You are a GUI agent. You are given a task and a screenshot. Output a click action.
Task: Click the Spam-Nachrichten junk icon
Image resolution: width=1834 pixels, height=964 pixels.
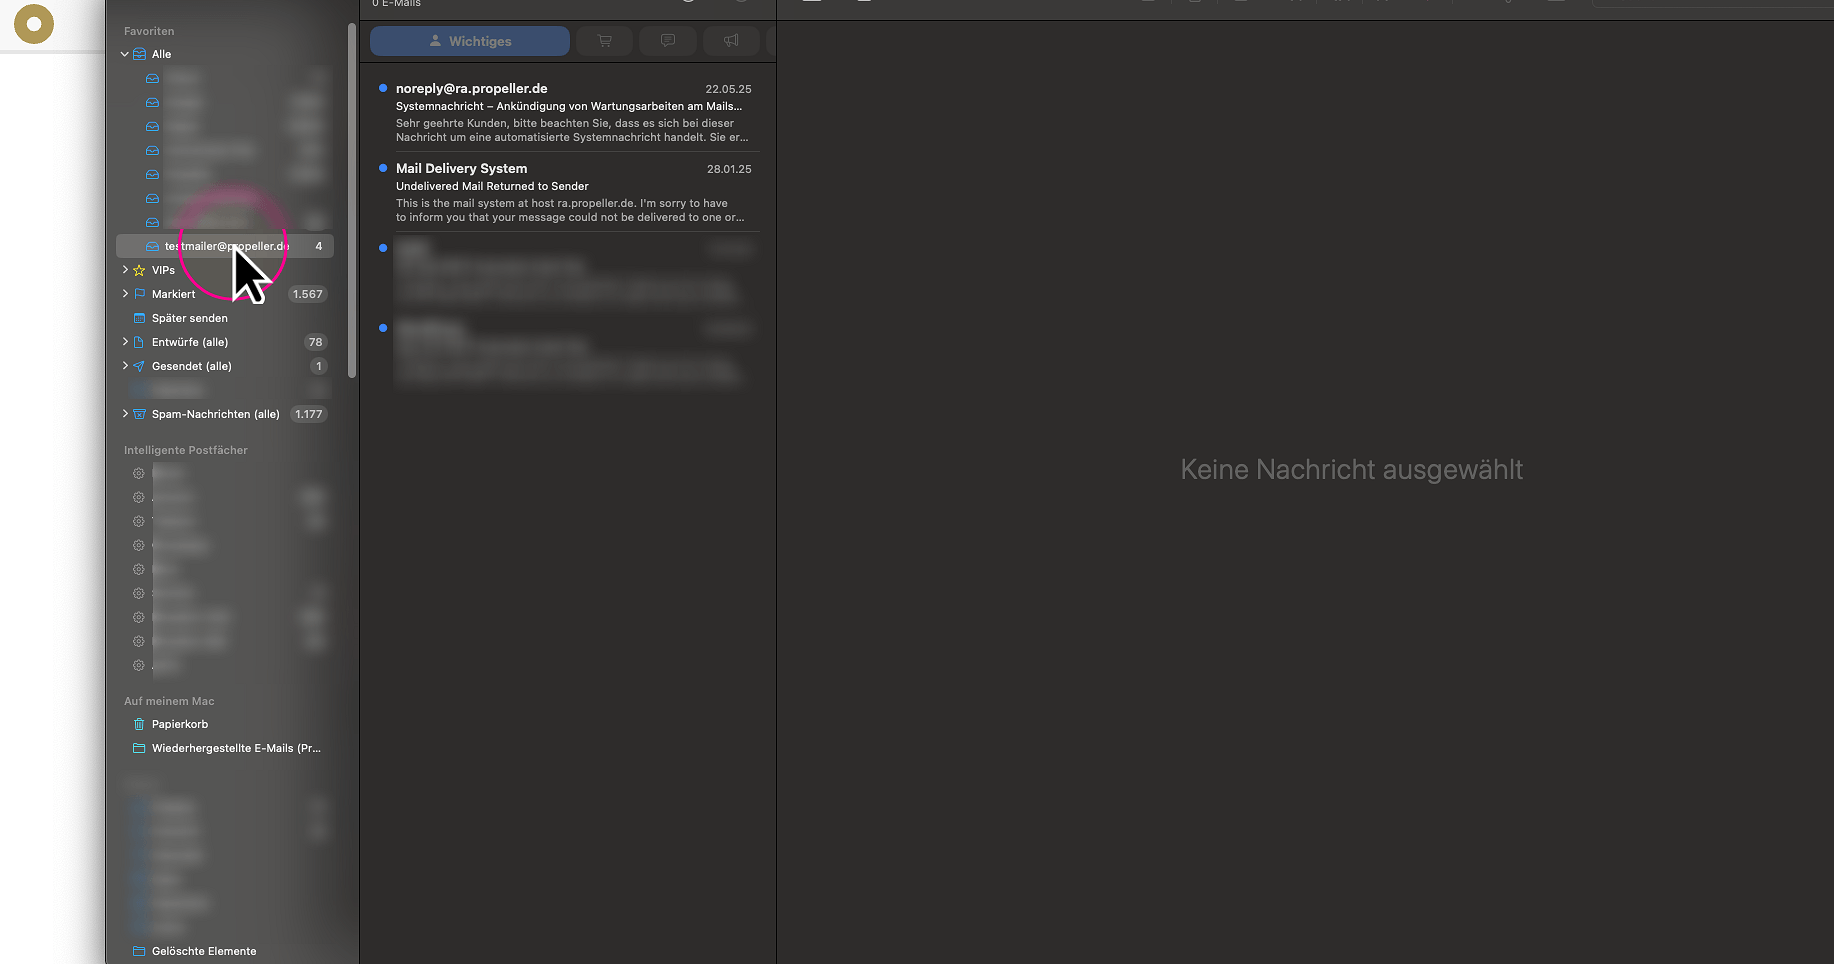(137, 414)
